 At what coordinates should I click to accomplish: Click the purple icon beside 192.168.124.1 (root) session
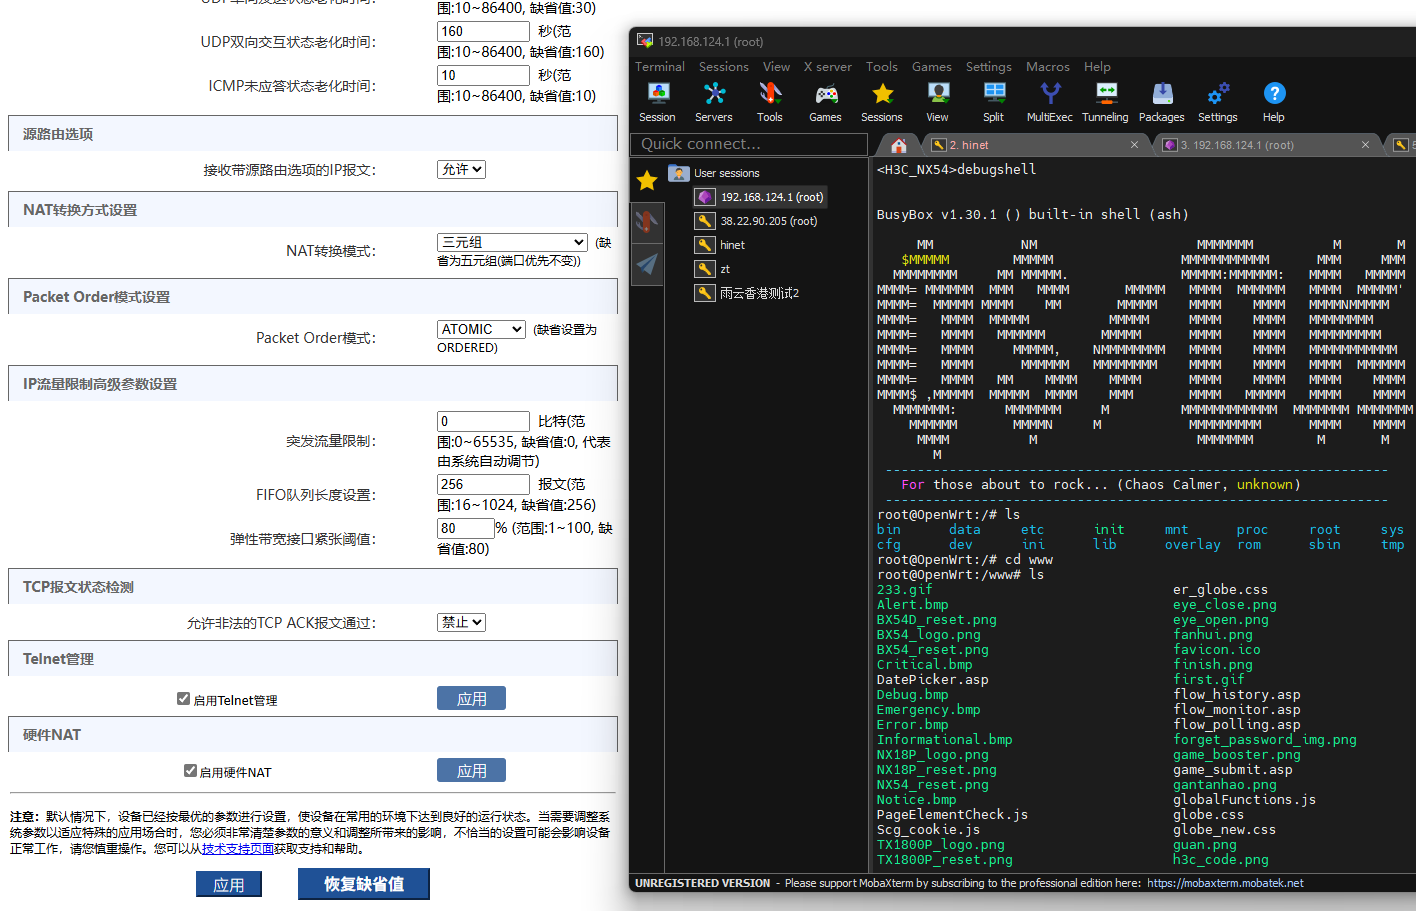(x=705, y=197)
